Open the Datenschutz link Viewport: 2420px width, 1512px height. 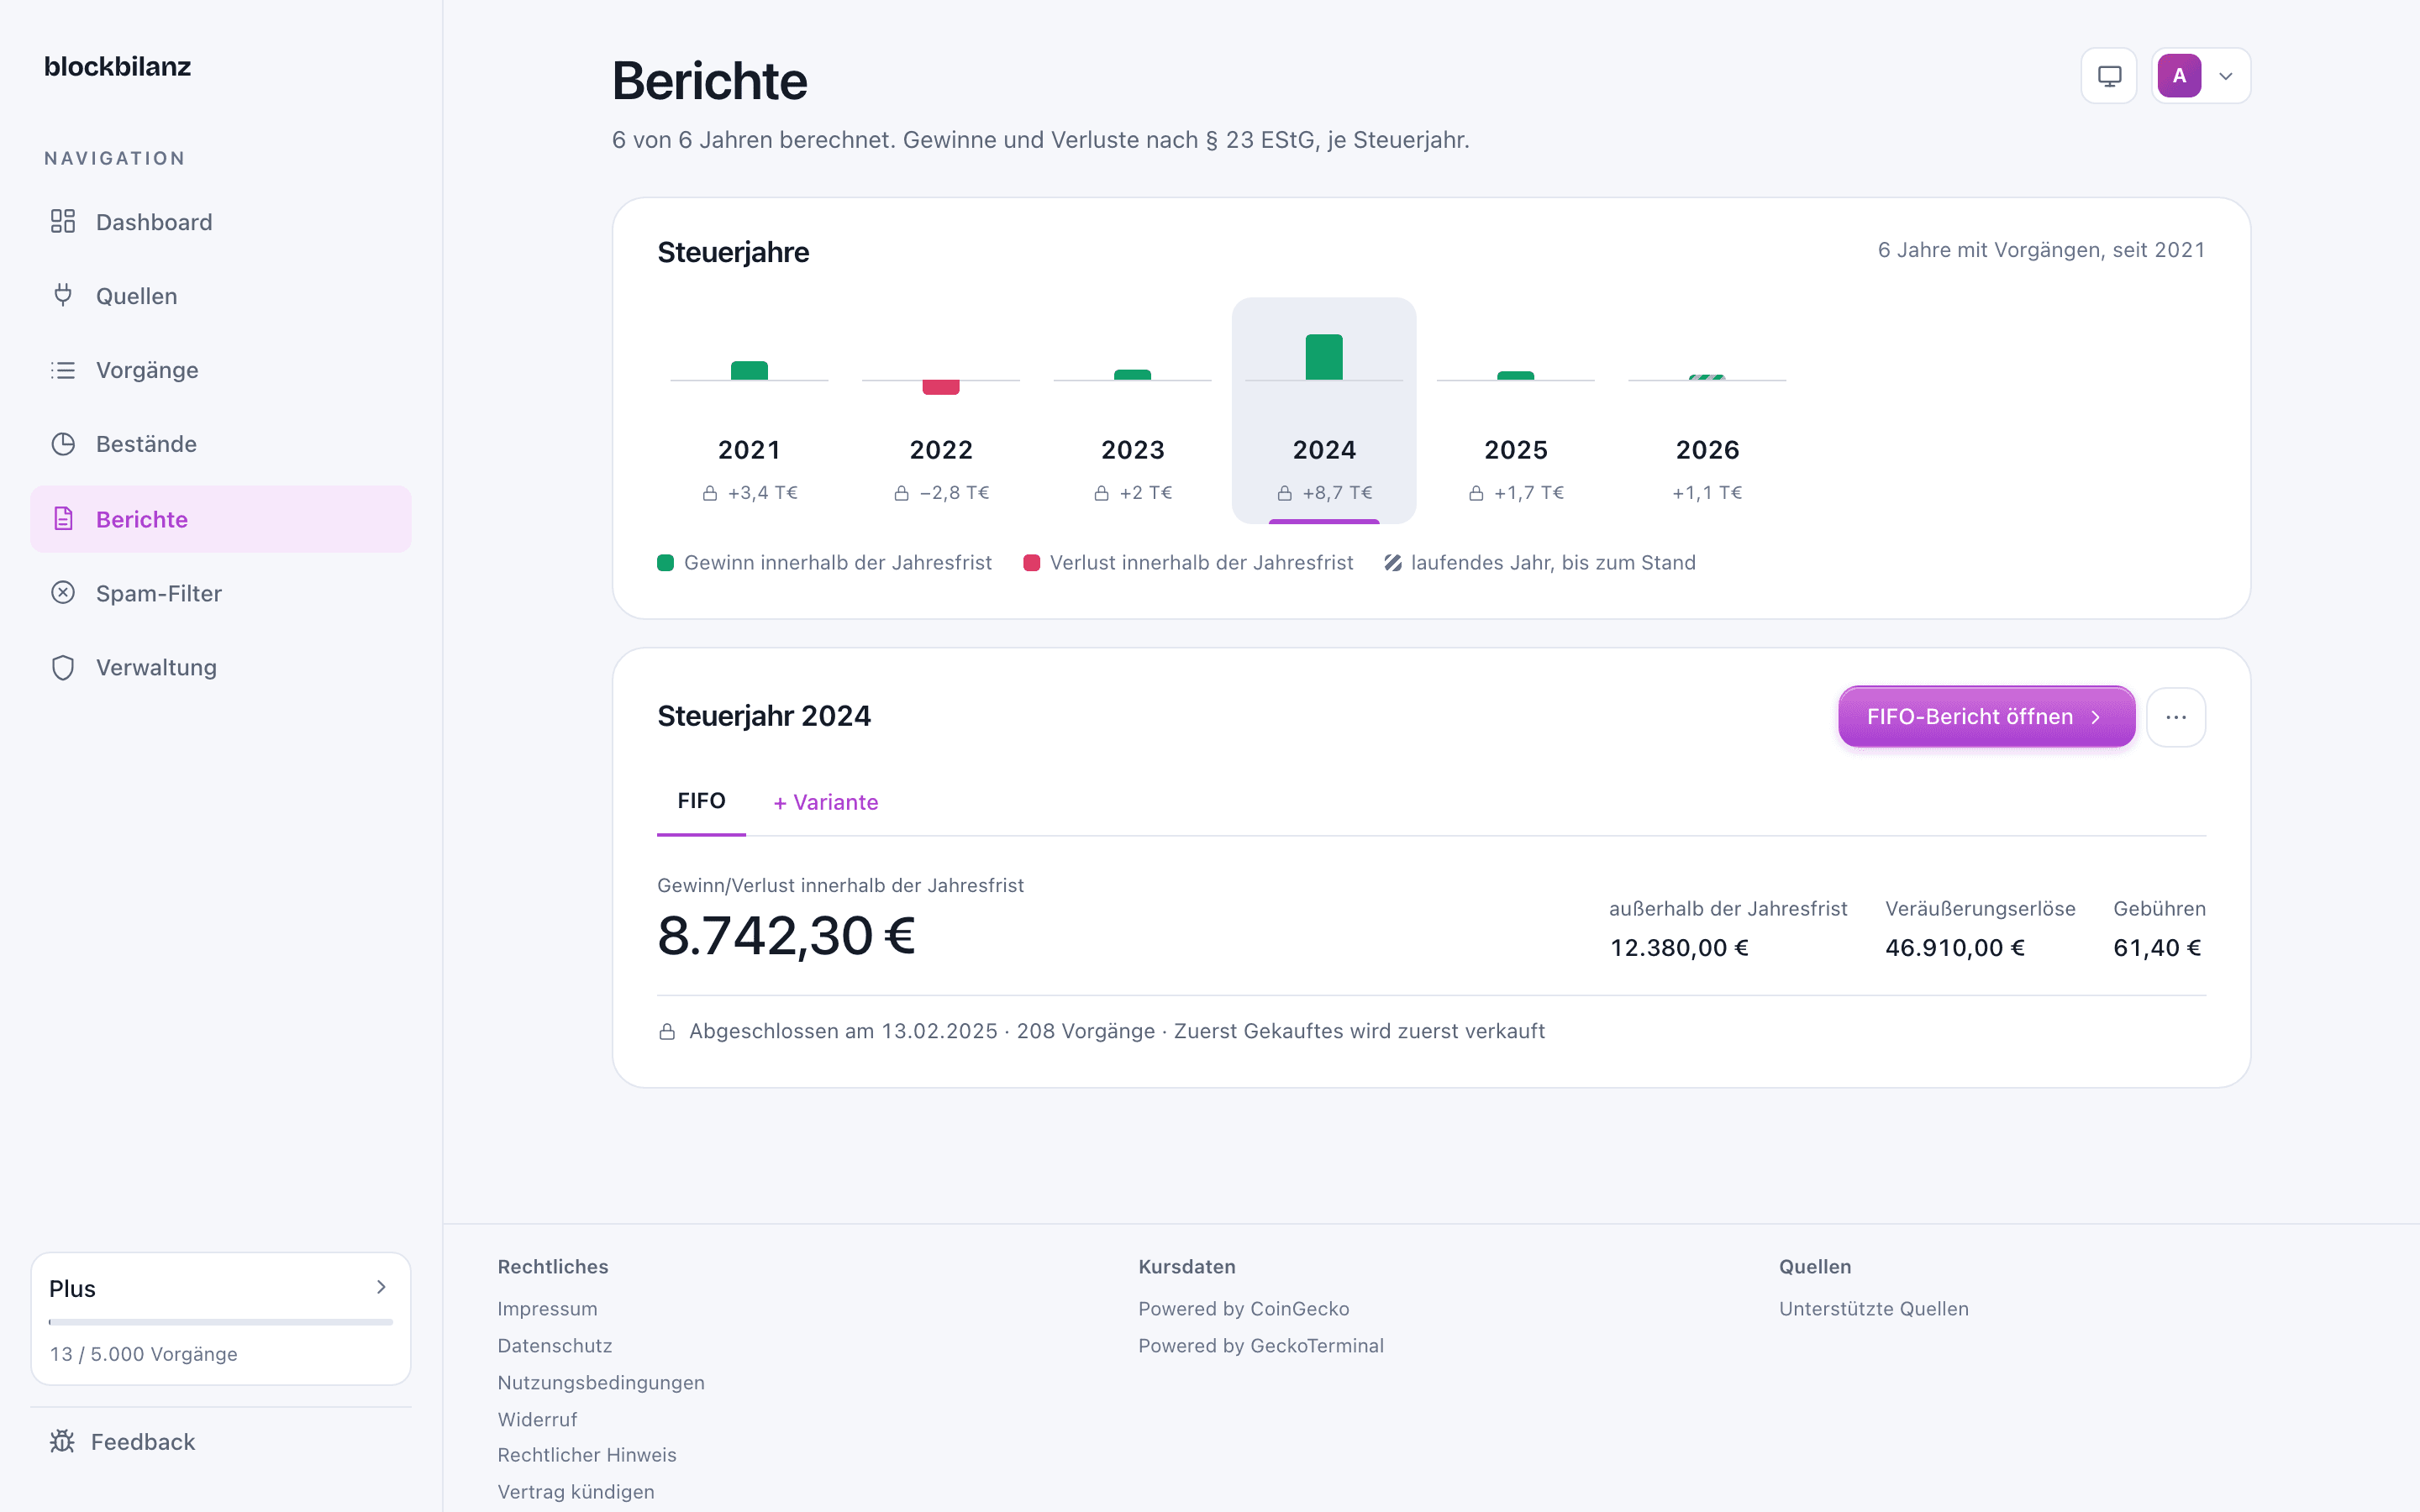click(x=555, y=1345)
